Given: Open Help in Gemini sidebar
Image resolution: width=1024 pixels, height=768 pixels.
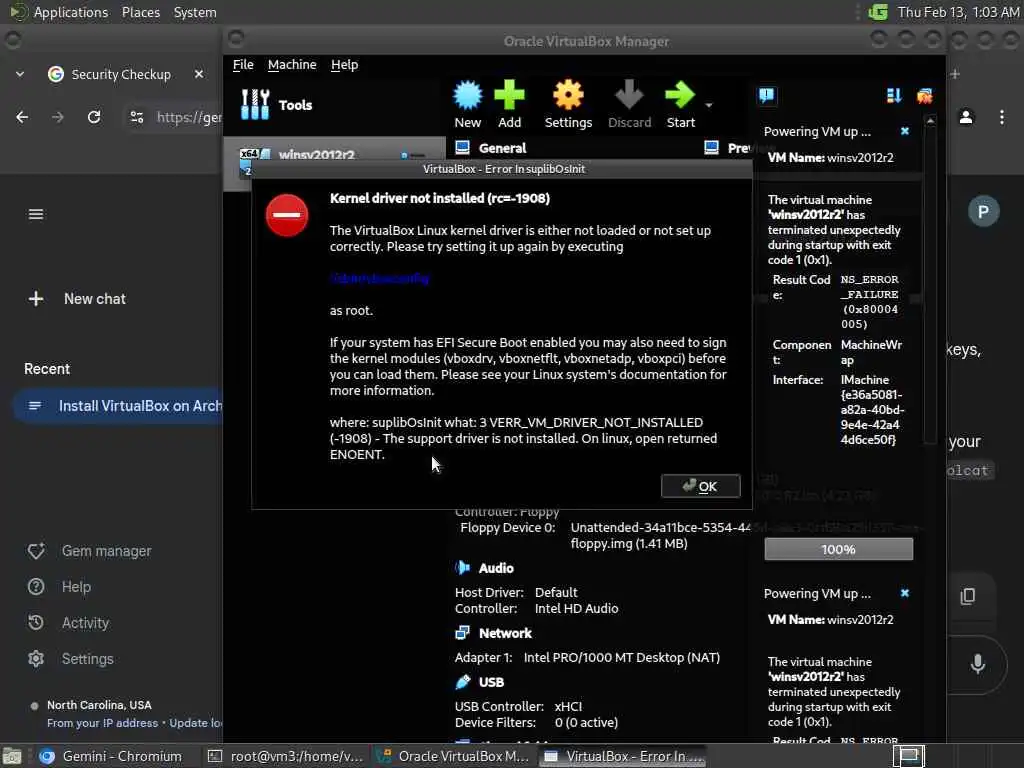Looking at the screenshot, I should (x=59, y=587).
